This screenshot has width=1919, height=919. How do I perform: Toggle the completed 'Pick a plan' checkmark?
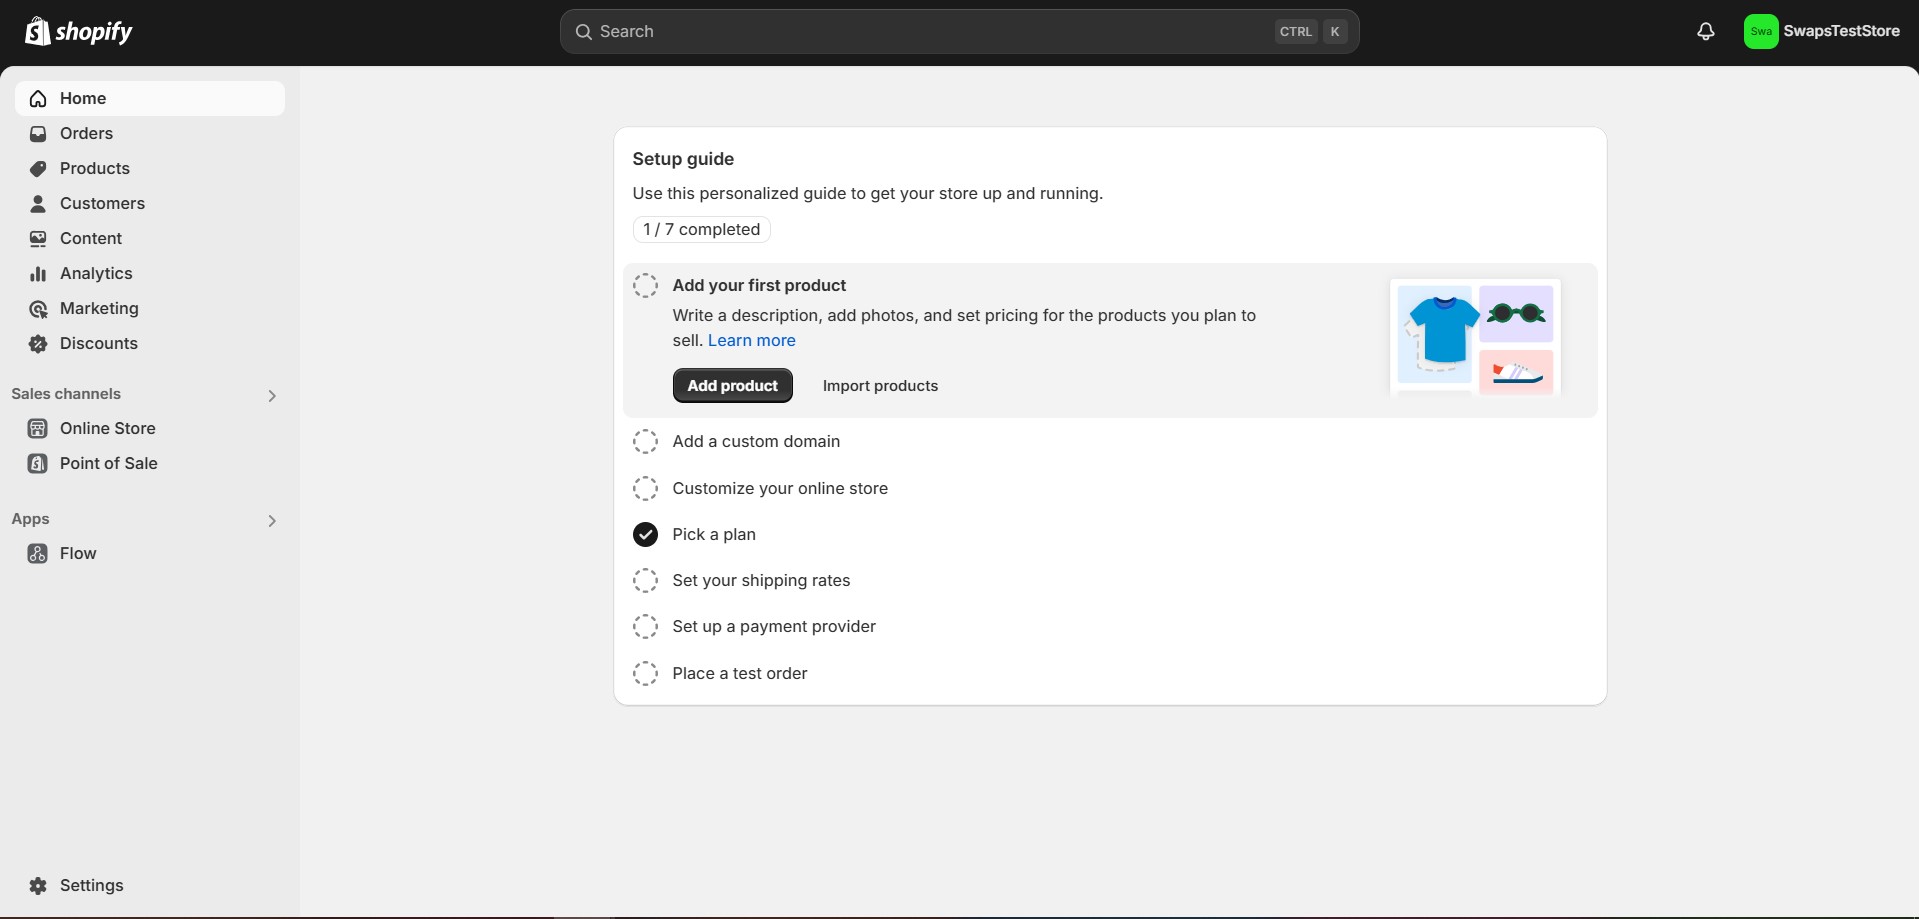coord(646,534)
